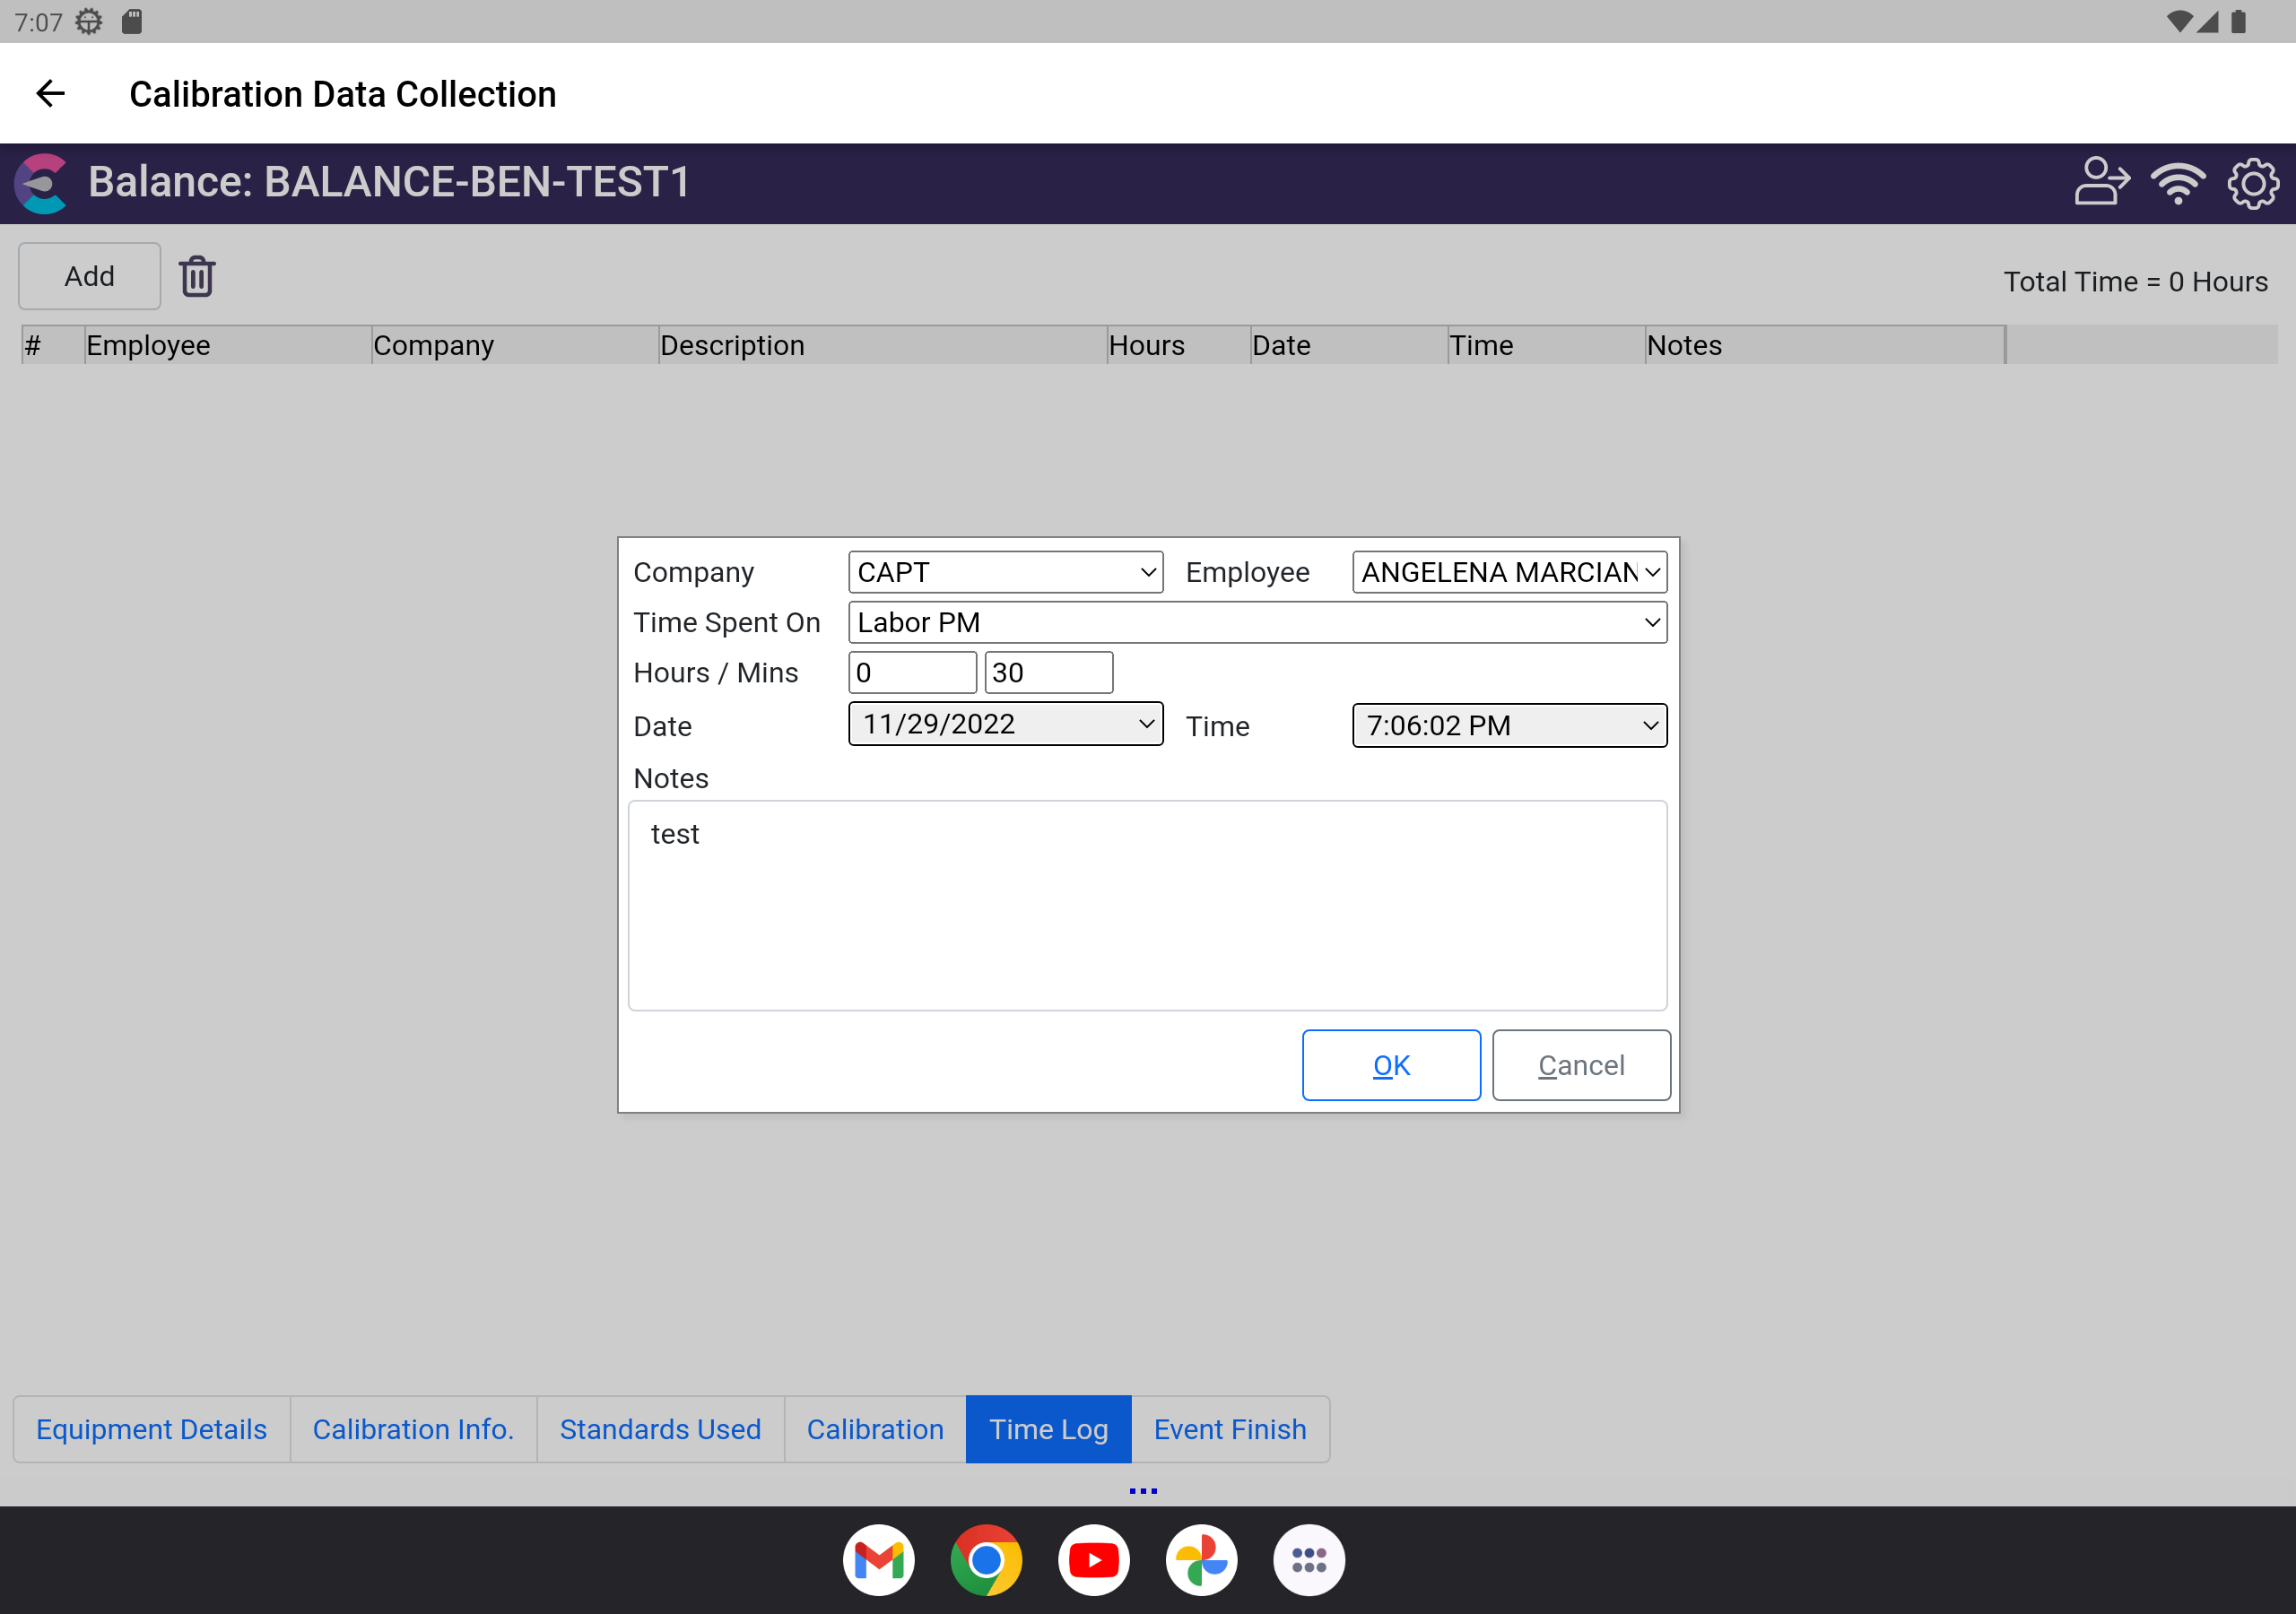The image size is (2296, 1614).
Task: Open the user logout icon
Action: [2101, 183]
